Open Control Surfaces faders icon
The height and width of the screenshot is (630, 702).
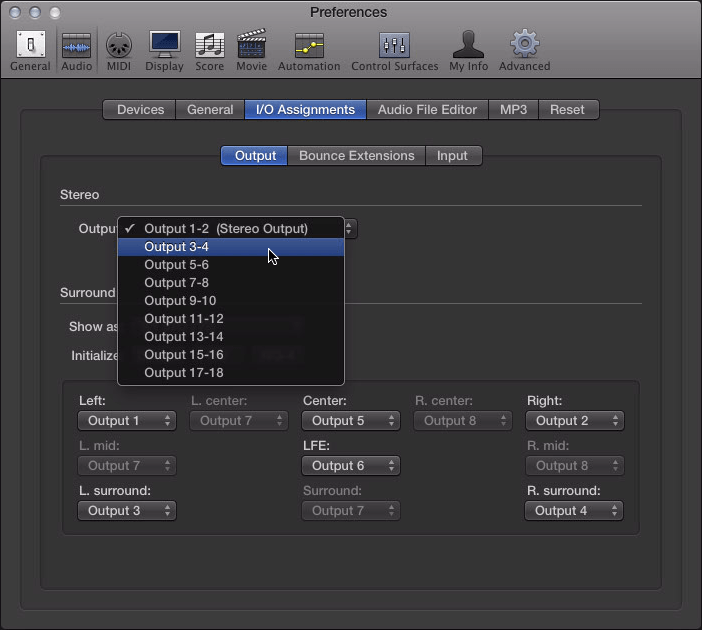pos(394,51)
